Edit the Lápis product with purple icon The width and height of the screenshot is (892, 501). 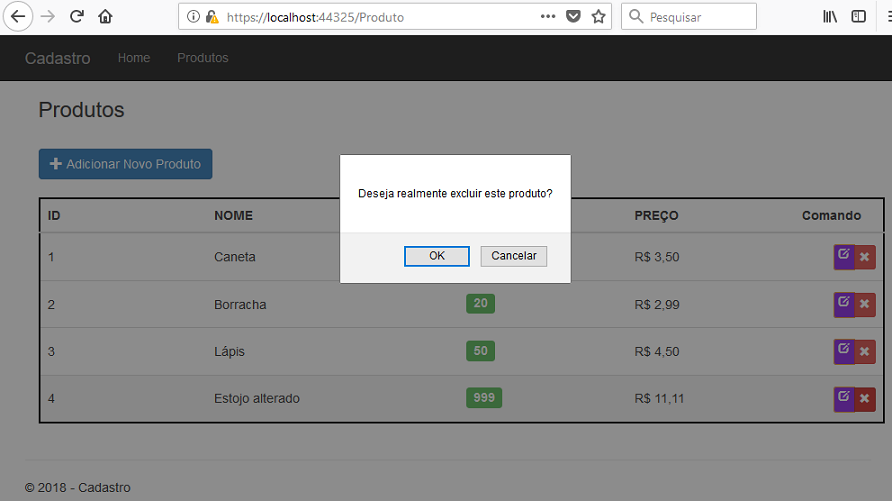844,351
